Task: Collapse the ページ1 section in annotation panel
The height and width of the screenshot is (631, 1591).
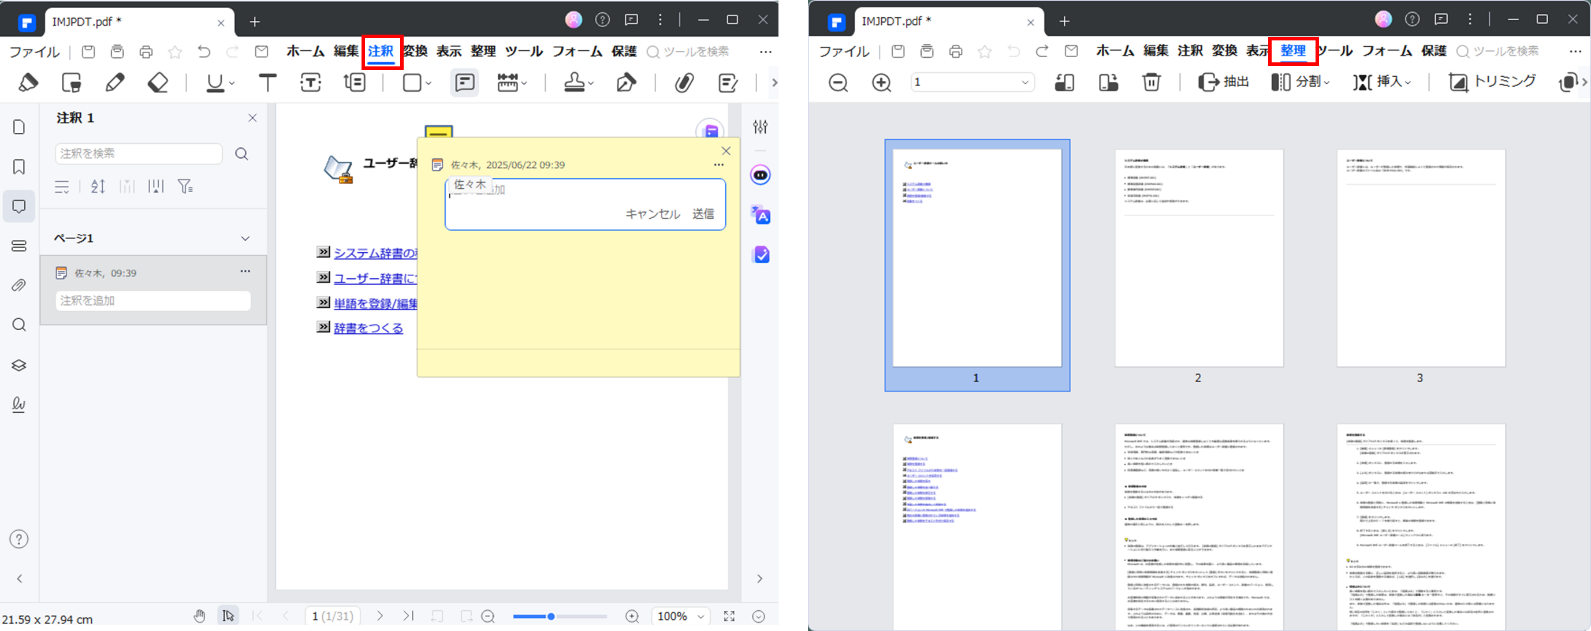Action: tap(245, 238)
